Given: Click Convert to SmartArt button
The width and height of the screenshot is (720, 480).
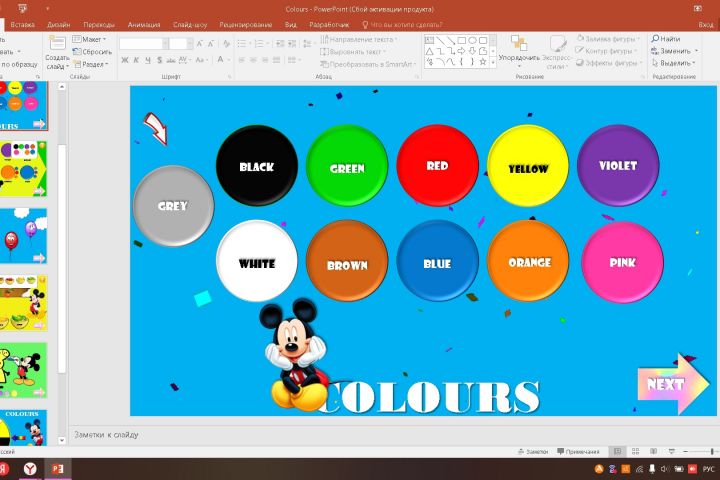Looking at the screenshot, I should pos(367,64).
